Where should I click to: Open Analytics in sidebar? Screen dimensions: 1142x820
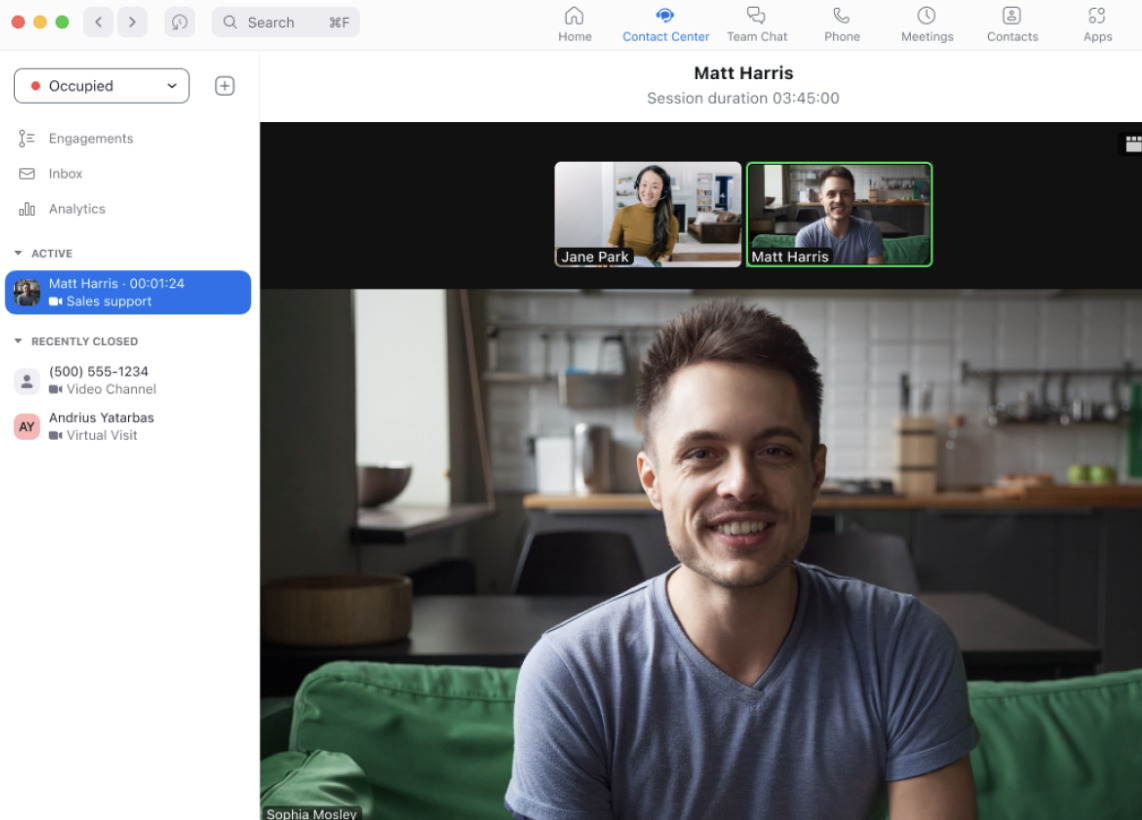76,209
